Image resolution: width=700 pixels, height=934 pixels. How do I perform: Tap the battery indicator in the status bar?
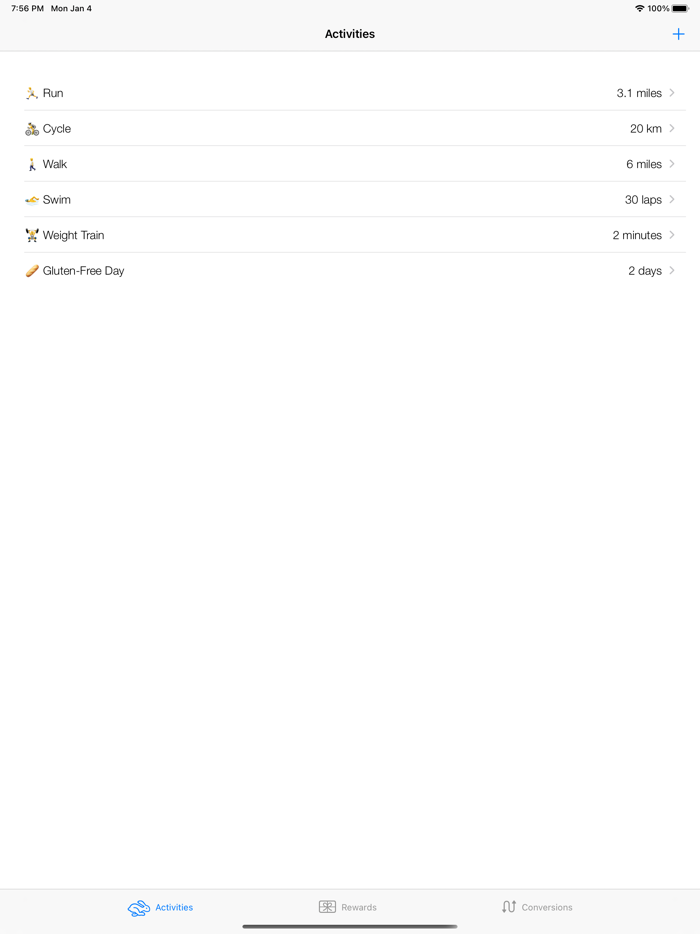click(x=681, y=8)
